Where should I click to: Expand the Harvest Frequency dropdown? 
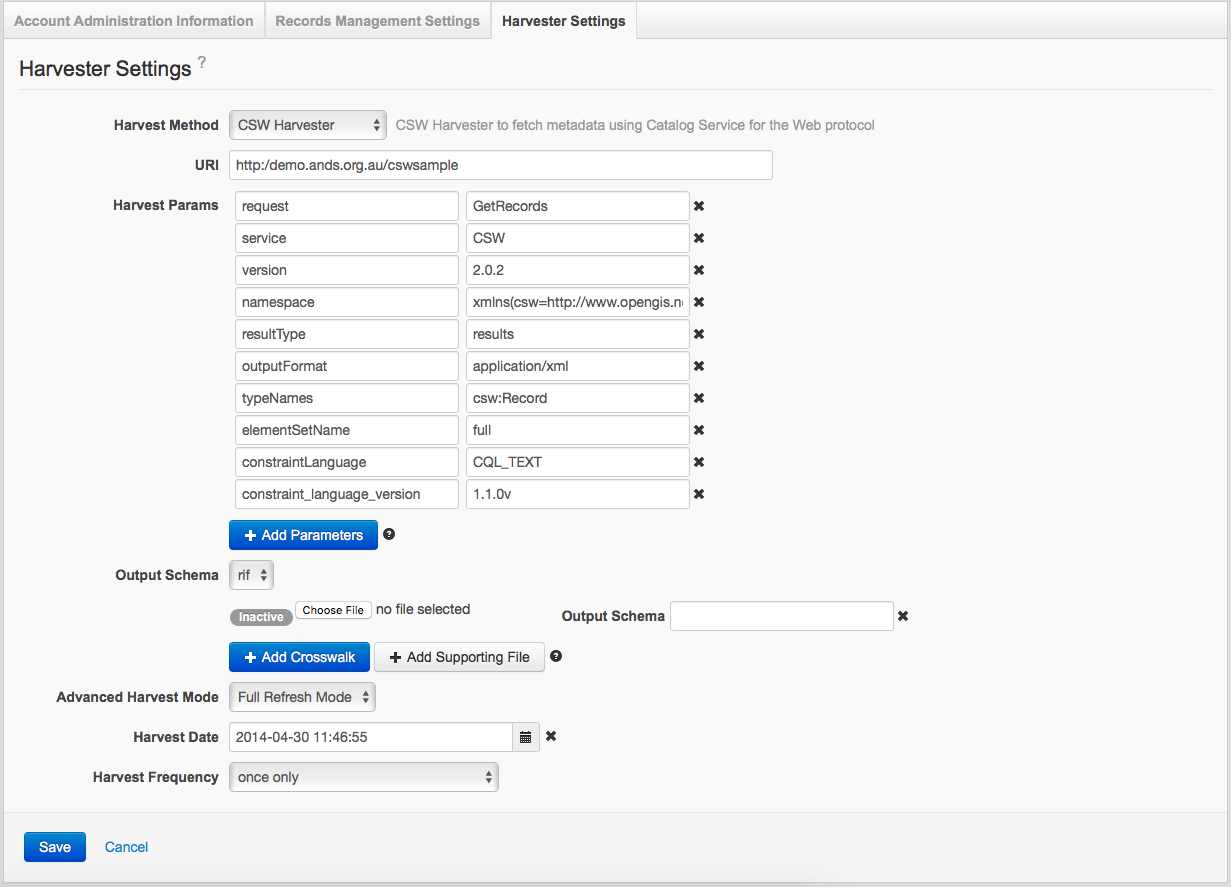coord(363,777)
